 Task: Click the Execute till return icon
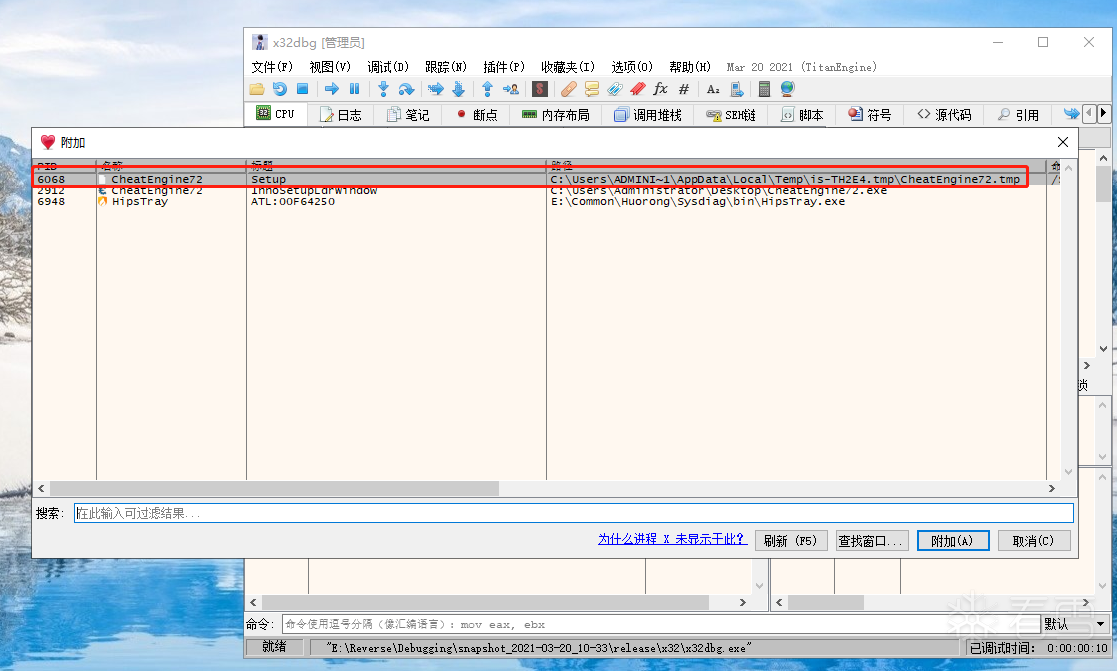[487, 89]
